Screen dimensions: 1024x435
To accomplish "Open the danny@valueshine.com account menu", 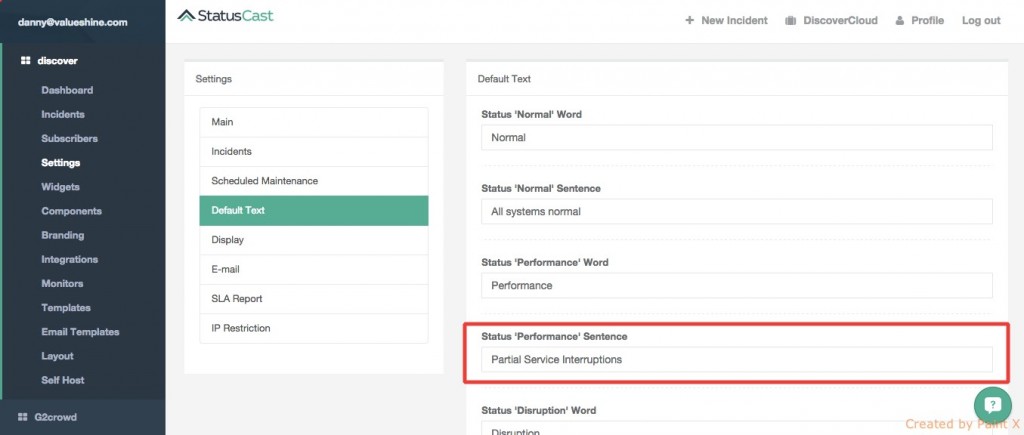I will [73, 21].
